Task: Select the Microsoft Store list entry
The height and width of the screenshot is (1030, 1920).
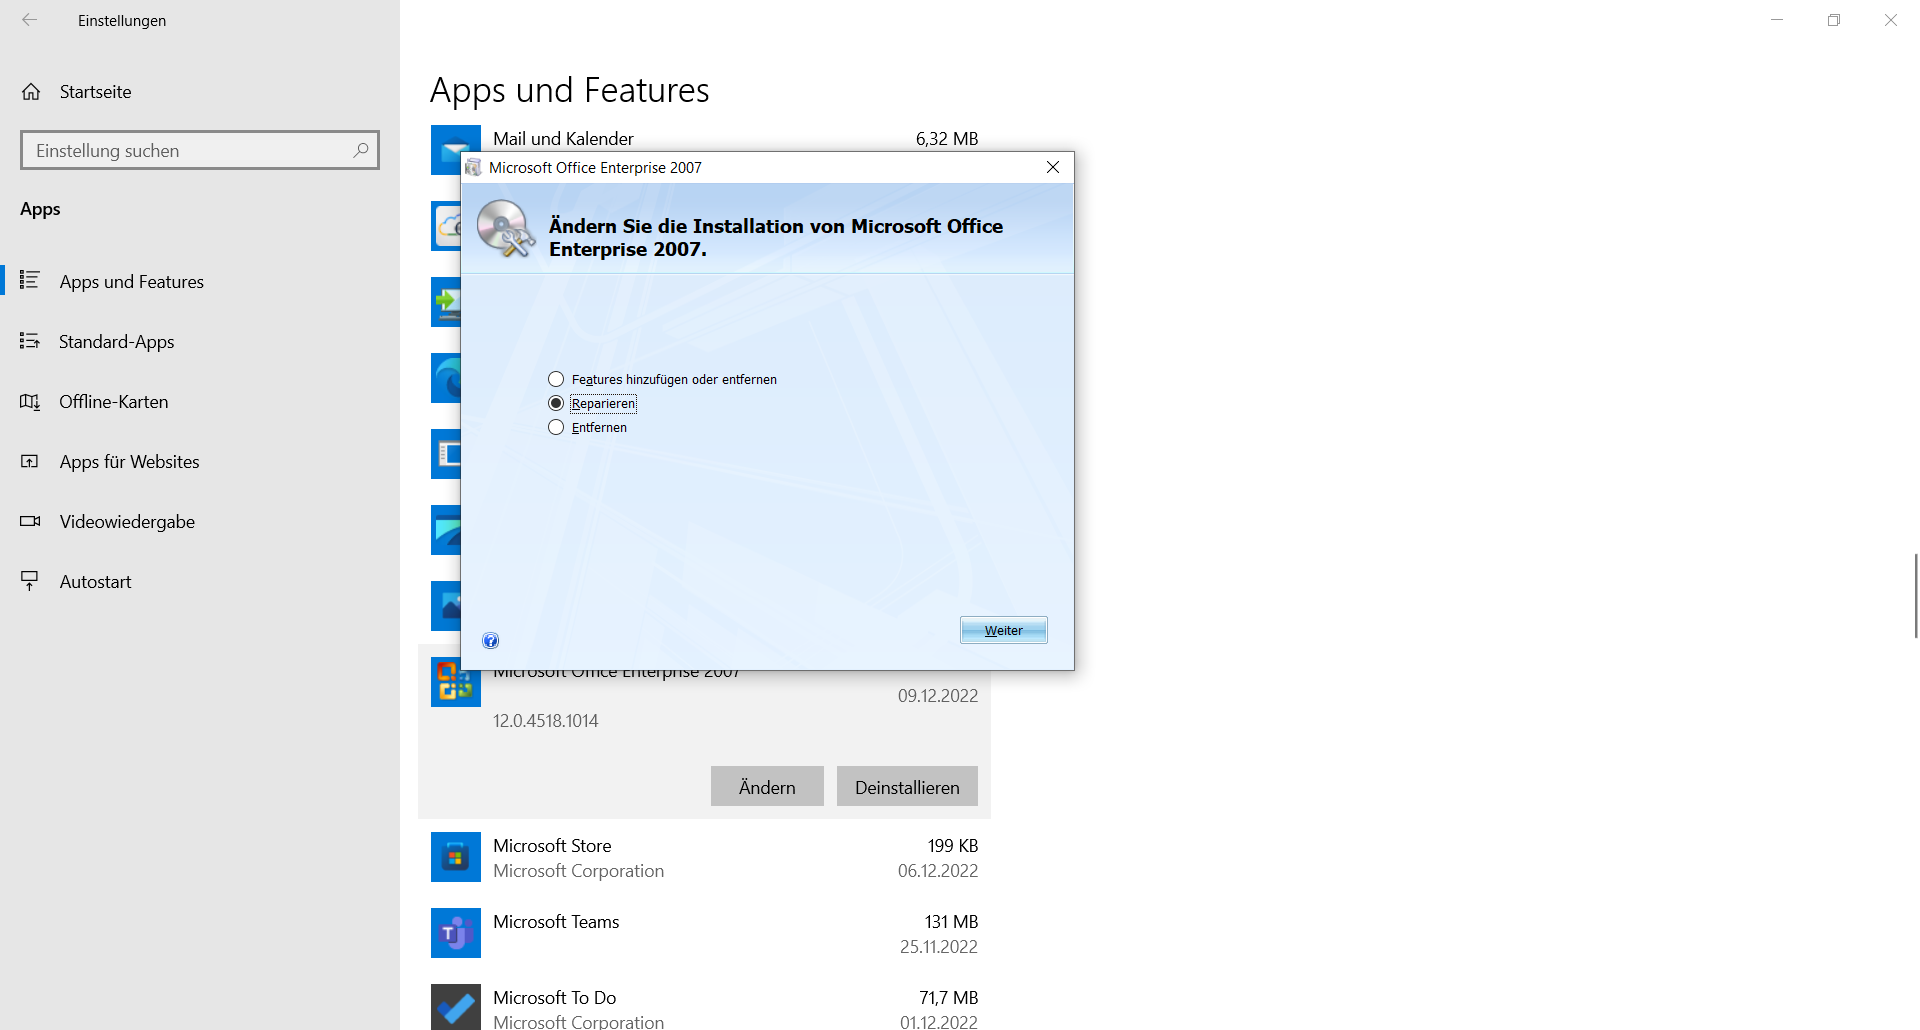Action: point(704,857)
